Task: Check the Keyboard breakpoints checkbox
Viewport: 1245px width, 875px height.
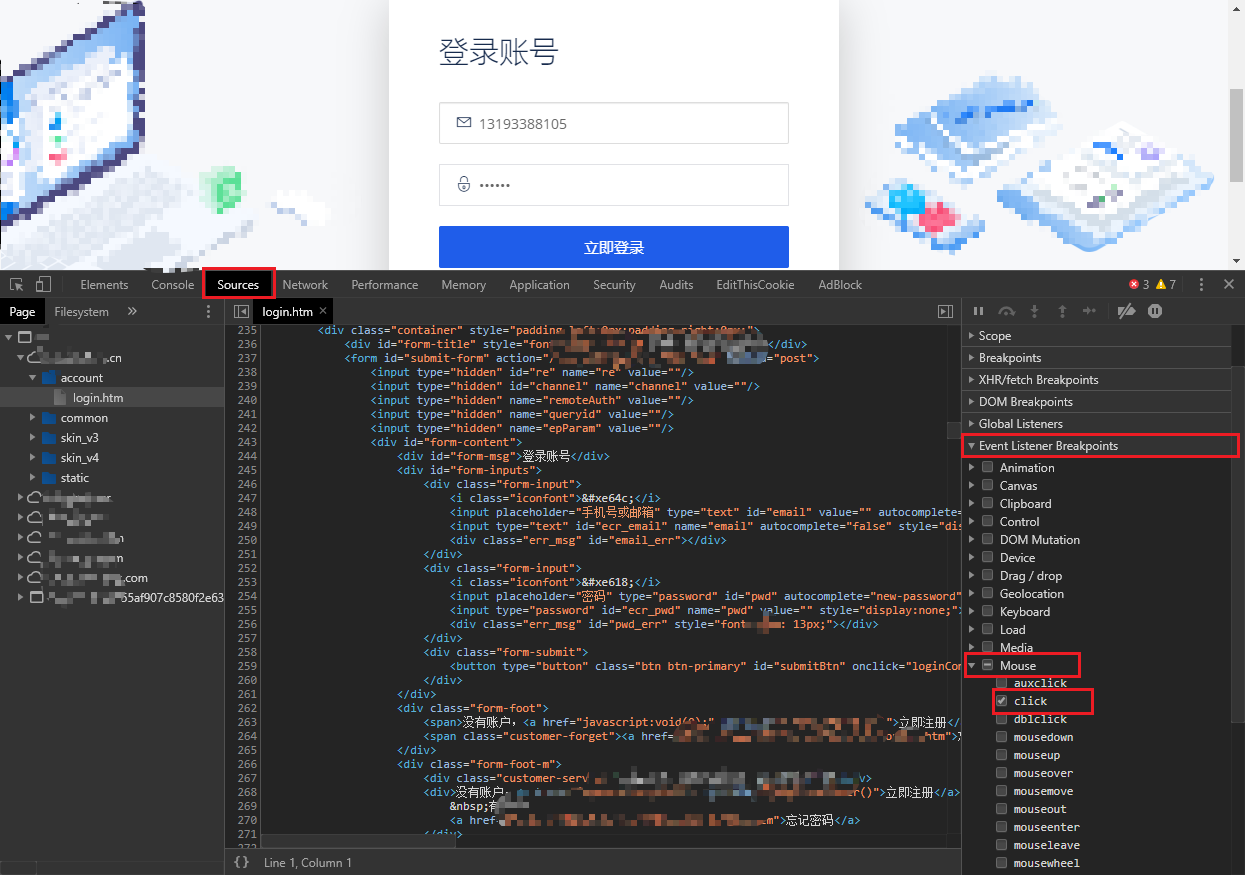Action: pos(988,611)
